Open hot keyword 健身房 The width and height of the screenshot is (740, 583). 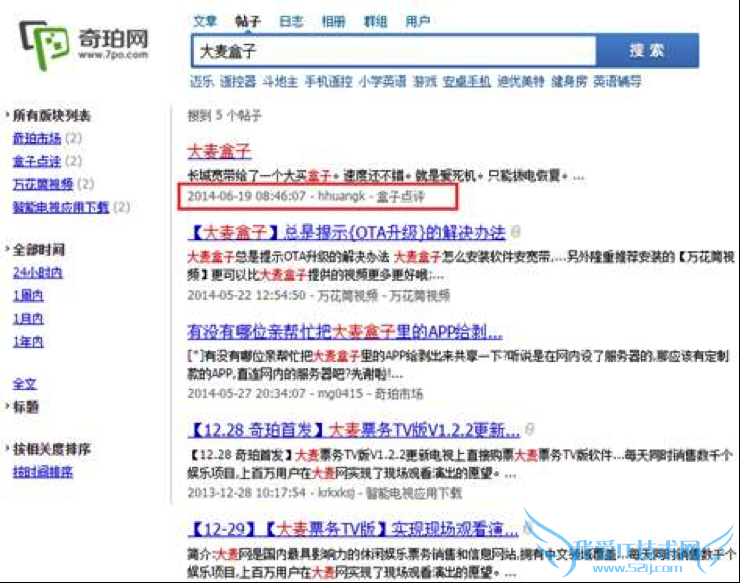coord(569,82)
